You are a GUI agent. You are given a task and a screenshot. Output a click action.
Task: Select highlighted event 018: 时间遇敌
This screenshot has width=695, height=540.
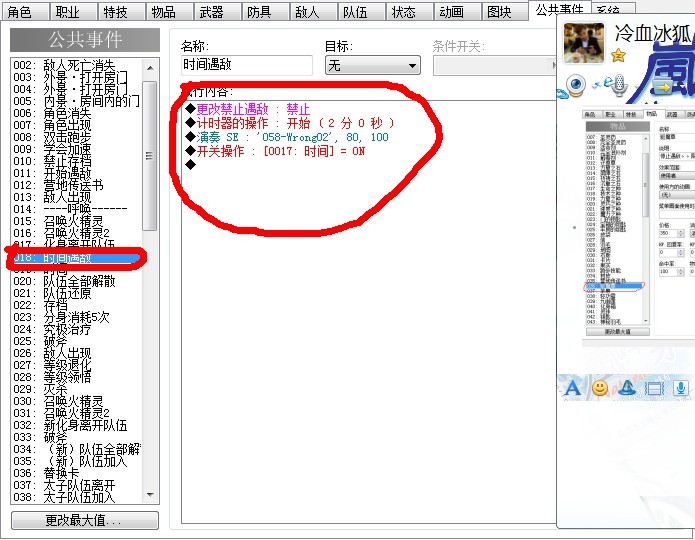[76, 258]
